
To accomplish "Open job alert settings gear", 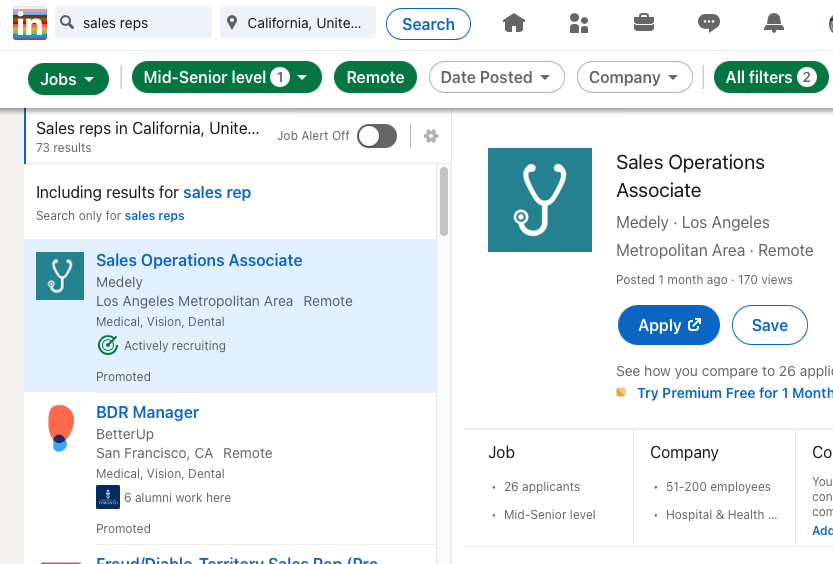I will coord(431,136).
